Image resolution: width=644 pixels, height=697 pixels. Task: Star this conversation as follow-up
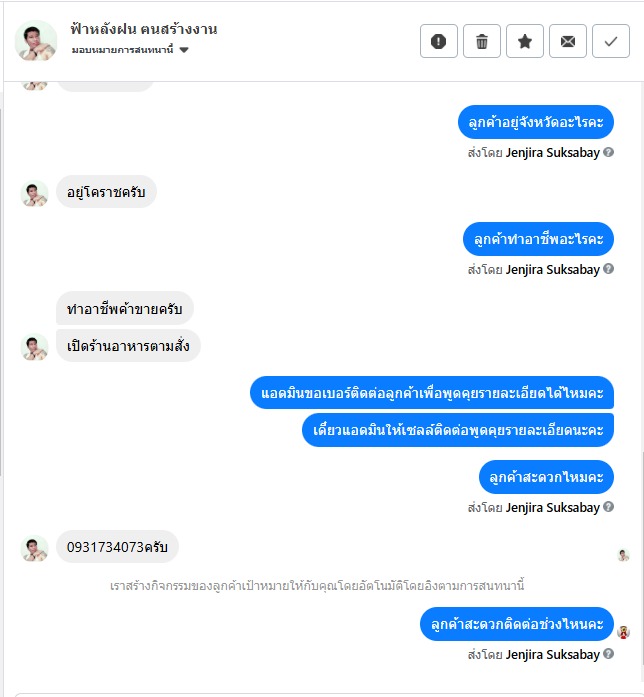pos(525,41)
